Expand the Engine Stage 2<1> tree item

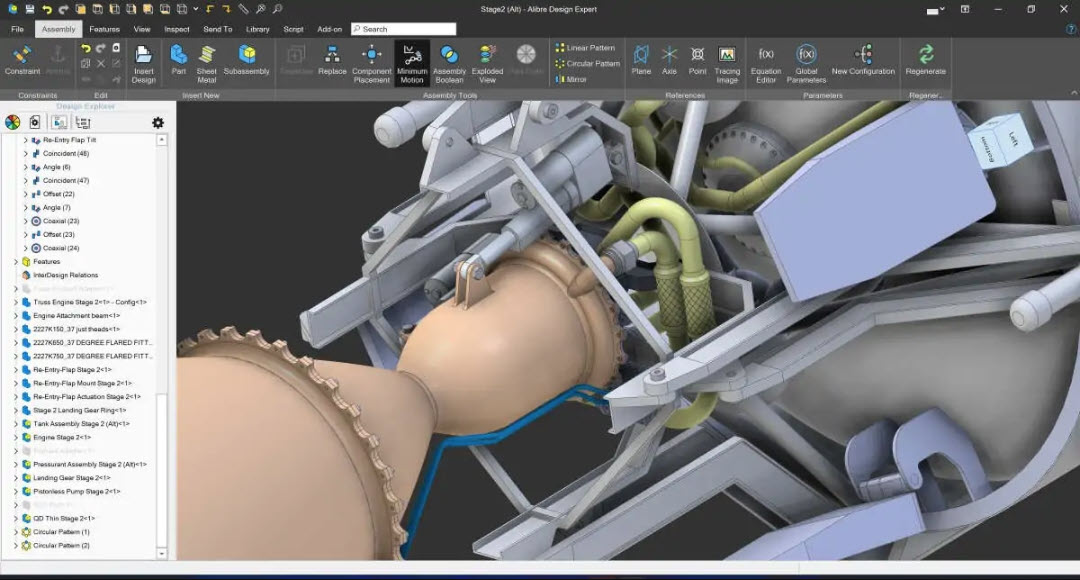point(16,437)
